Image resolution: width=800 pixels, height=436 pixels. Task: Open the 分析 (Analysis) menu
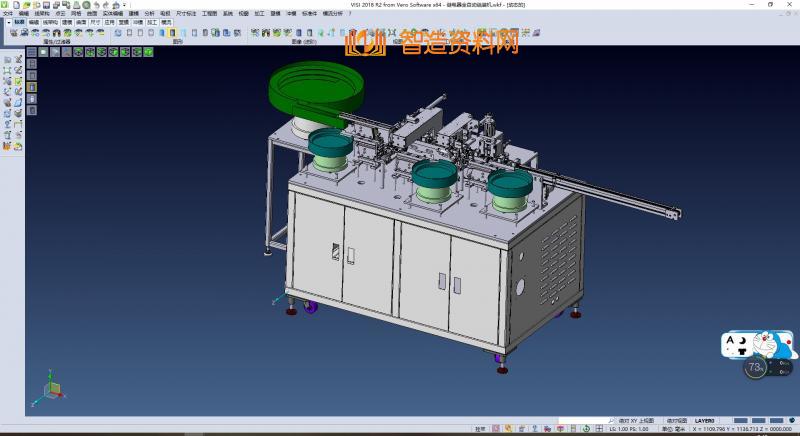point(149,13)
